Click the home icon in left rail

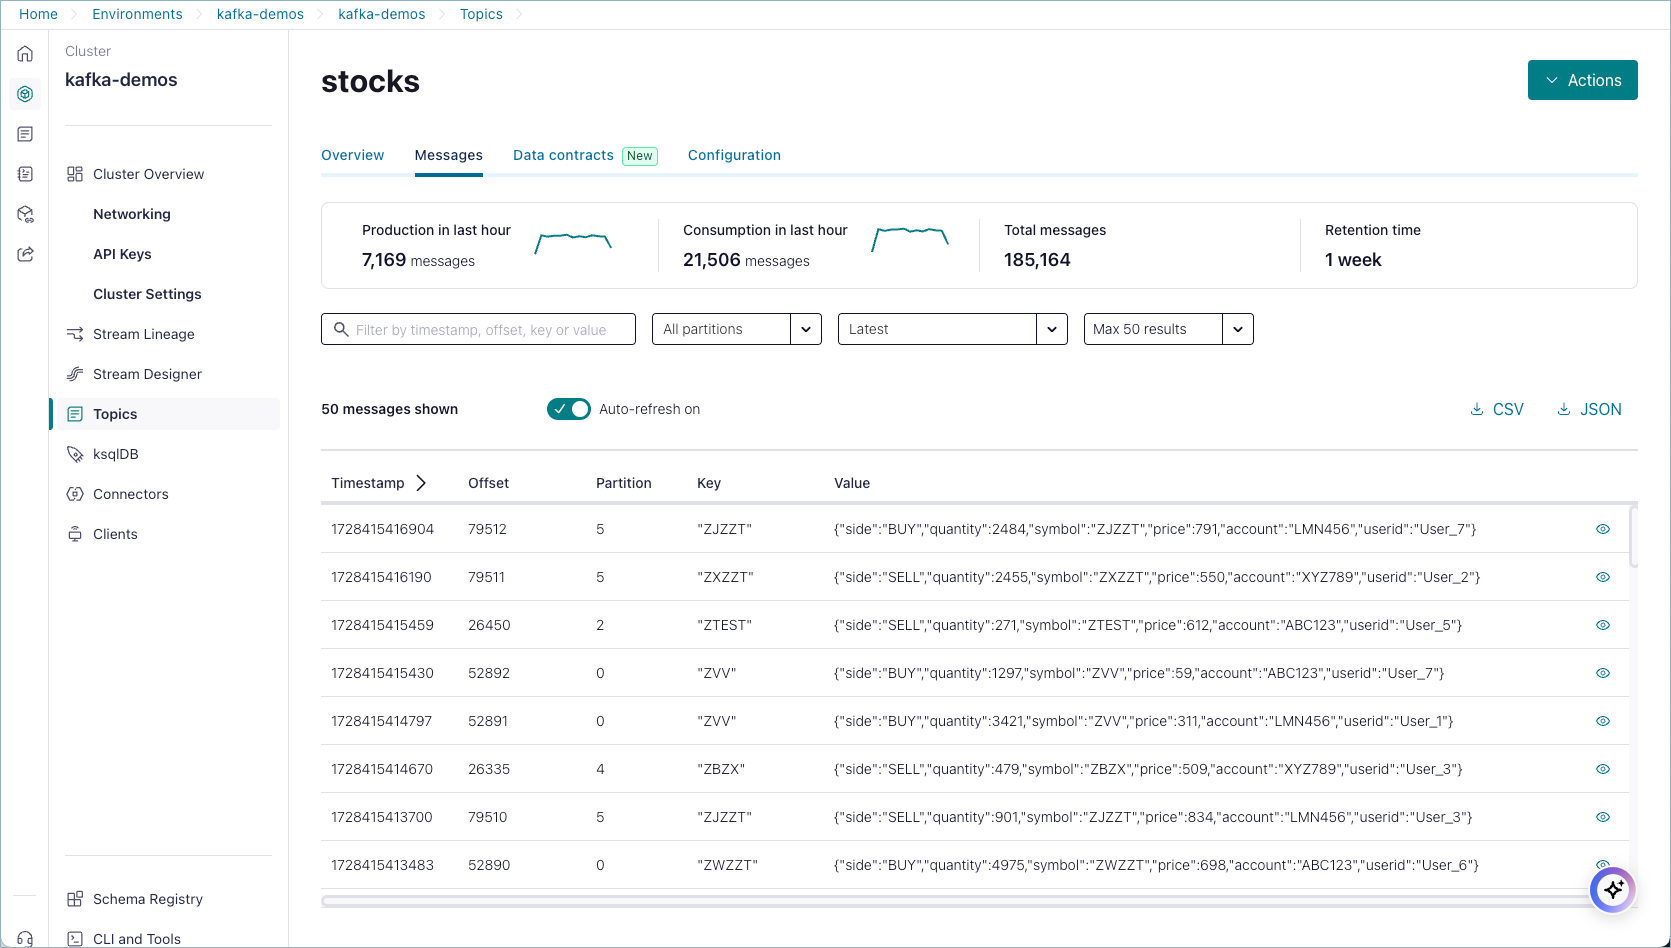click(x=25, y=54)
